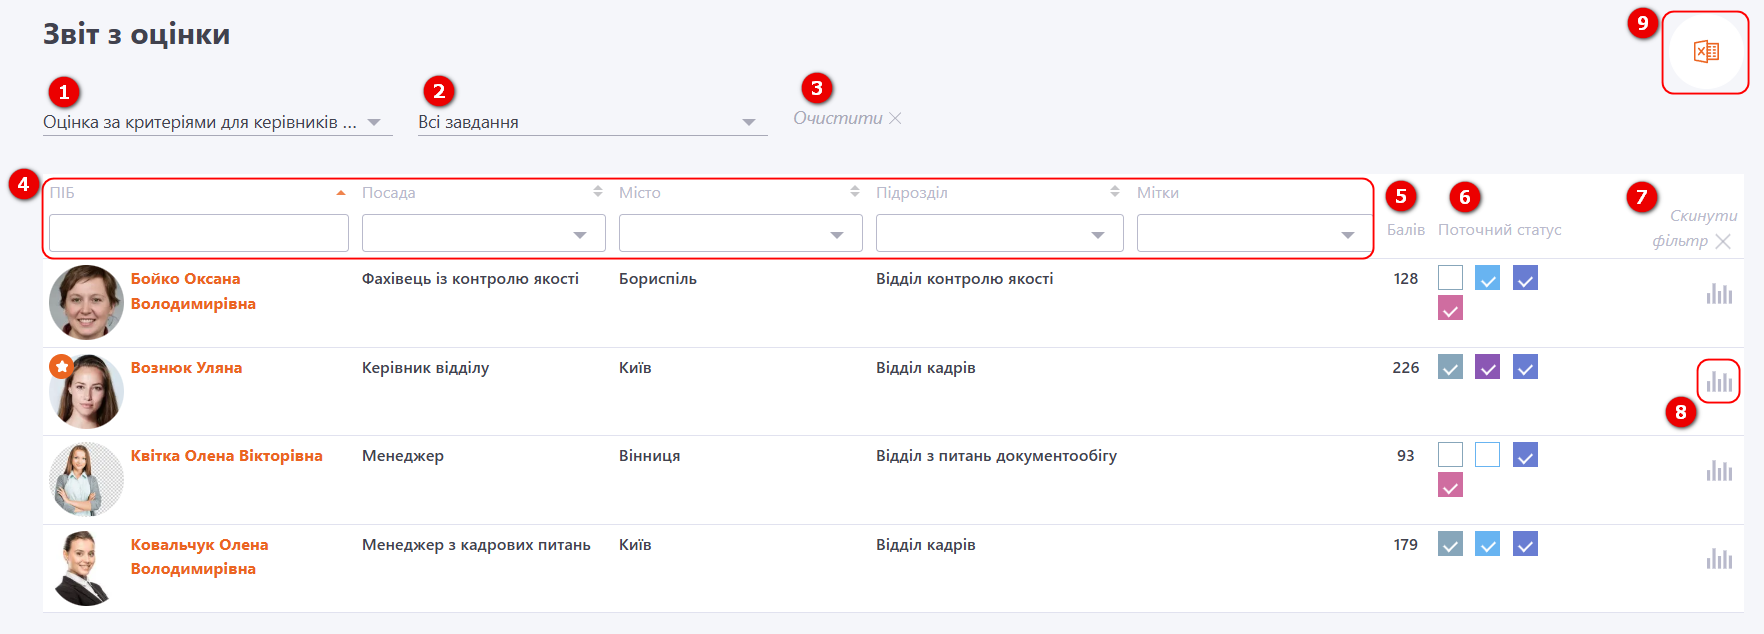The width and height of the screenshot is (1764, 634).
Task: Click the ПІБ search input field
Action: click(x=199, y=233)
